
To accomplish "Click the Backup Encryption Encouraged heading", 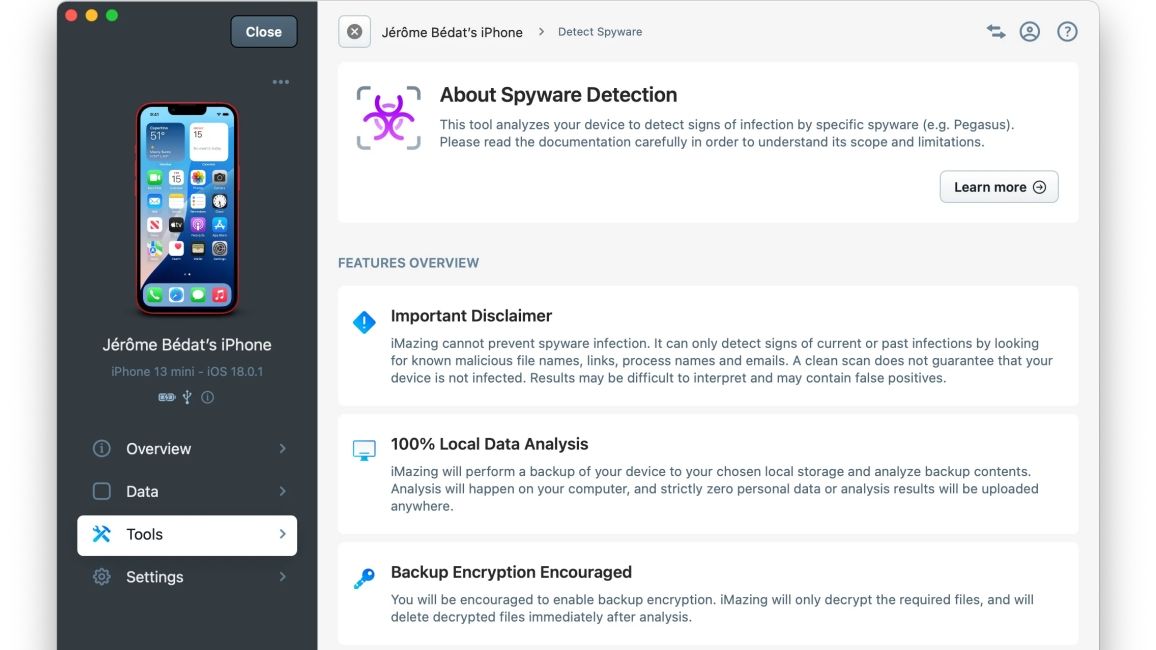I will click(x=511, y=573).
